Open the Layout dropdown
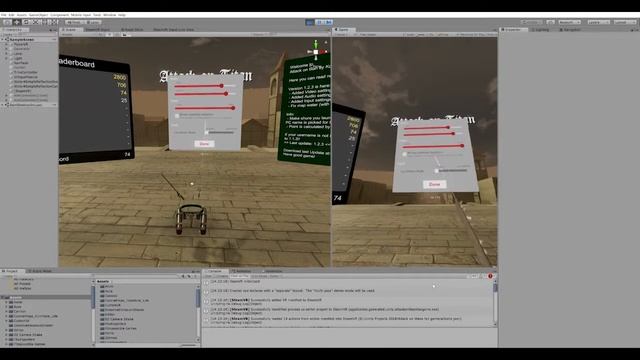 coord(624,22)
